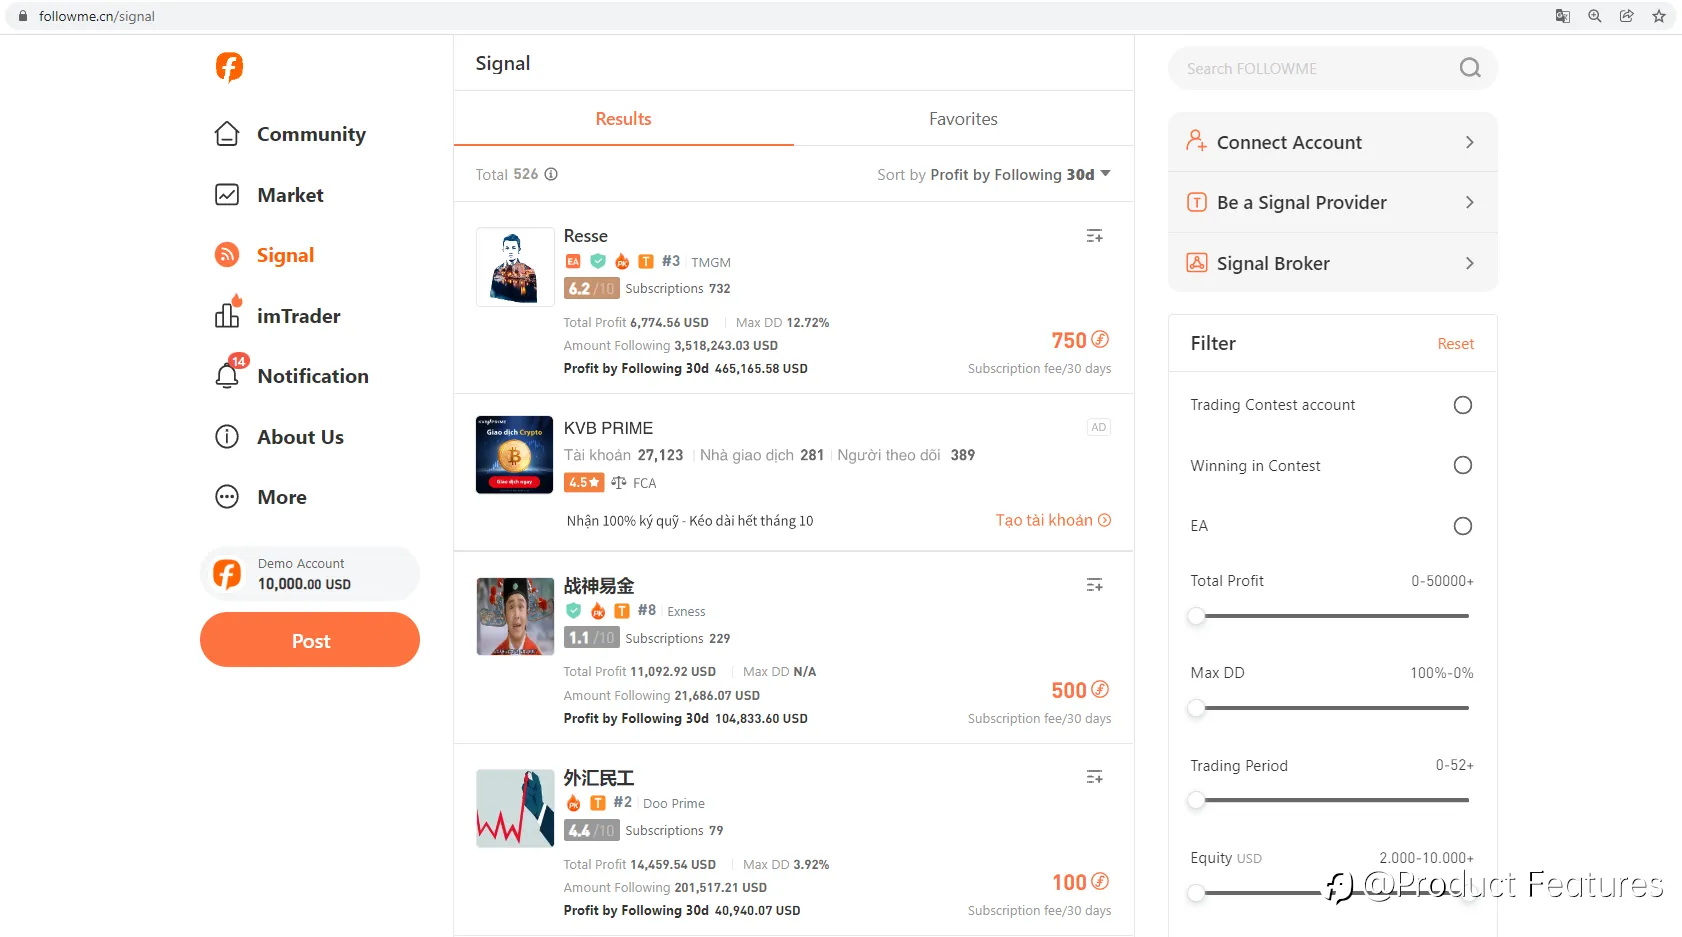Add 战神易金 to compare list icon
The height and width of the screenshot is (937, 1682).
tap(1095, 585)
